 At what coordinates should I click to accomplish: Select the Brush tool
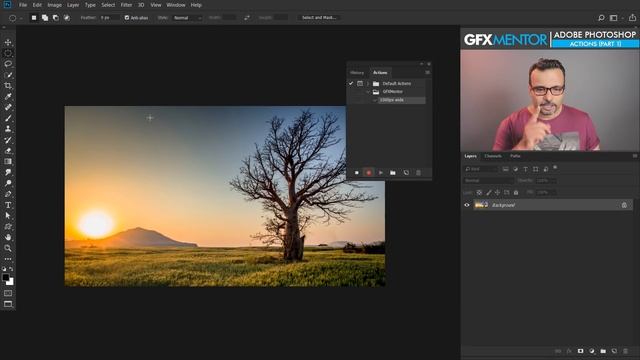click(8, 118)
